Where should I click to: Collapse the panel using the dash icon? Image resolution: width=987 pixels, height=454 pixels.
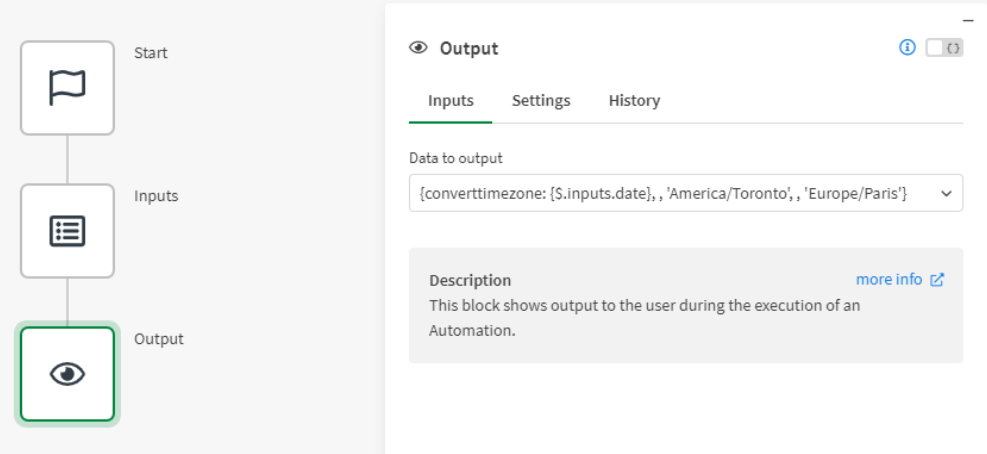pos(967,20)
